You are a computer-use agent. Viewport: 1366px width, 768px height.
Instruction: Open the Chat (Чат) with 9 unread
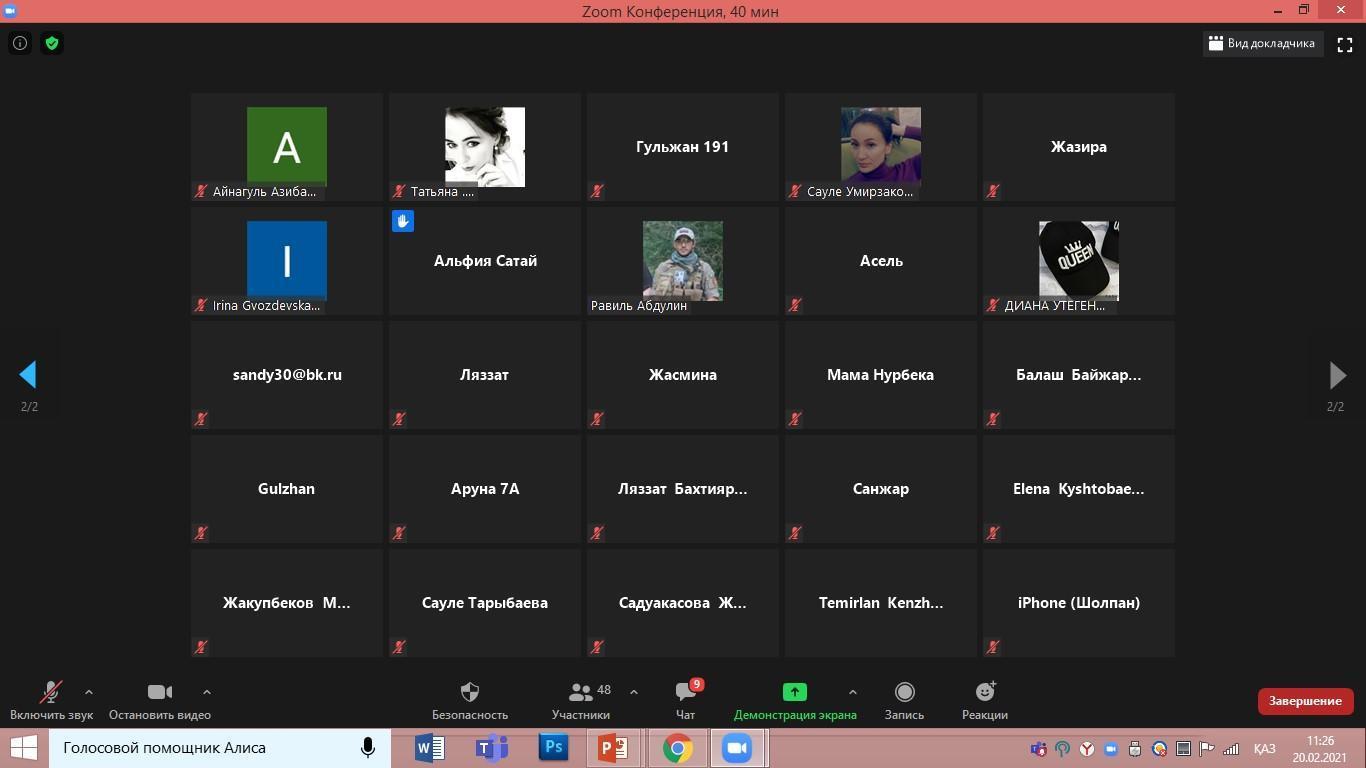click(685, 700)
